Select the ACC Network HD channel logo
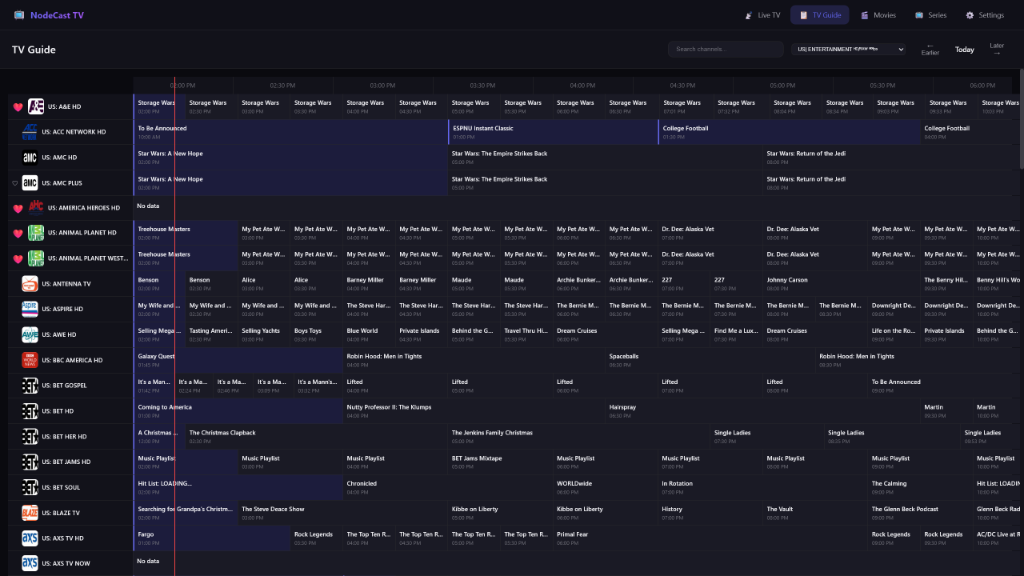This screenshot has width=1024, height=576. pos(29,132)
